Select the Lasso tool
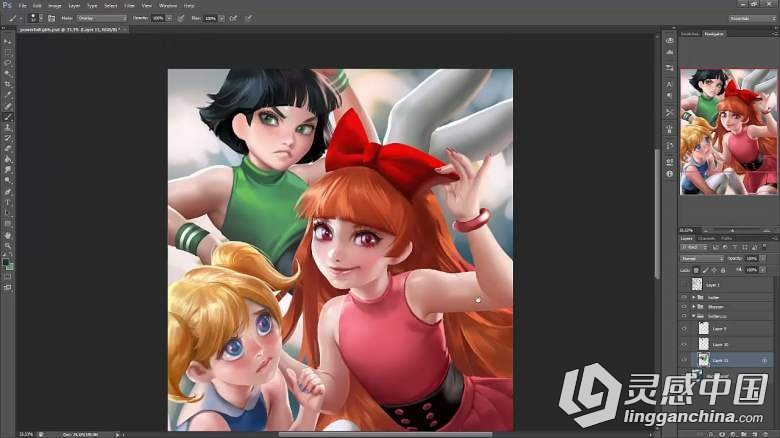The width and height of the screenshot is (780, 438). [x=7, y=63]
